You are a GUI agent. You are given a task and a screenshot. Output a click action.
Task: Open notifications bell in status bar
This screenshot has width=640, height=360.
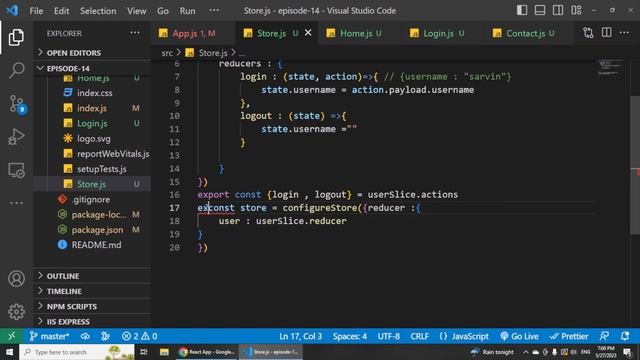pos(624,336)
